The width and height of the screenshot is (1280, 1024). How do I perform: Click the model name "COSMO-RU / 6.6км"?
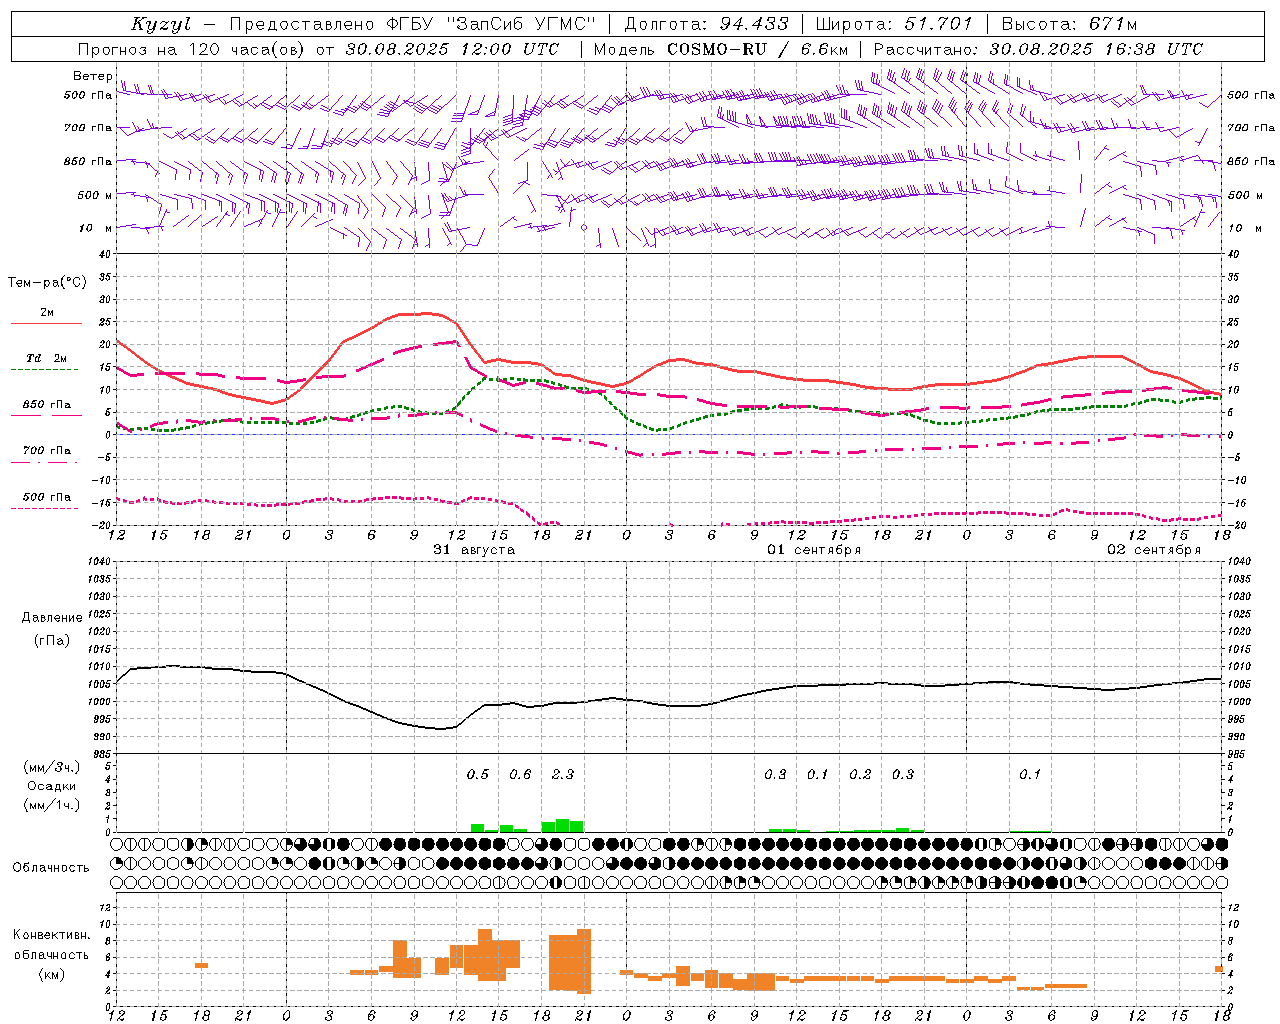(x=758, y=49)
